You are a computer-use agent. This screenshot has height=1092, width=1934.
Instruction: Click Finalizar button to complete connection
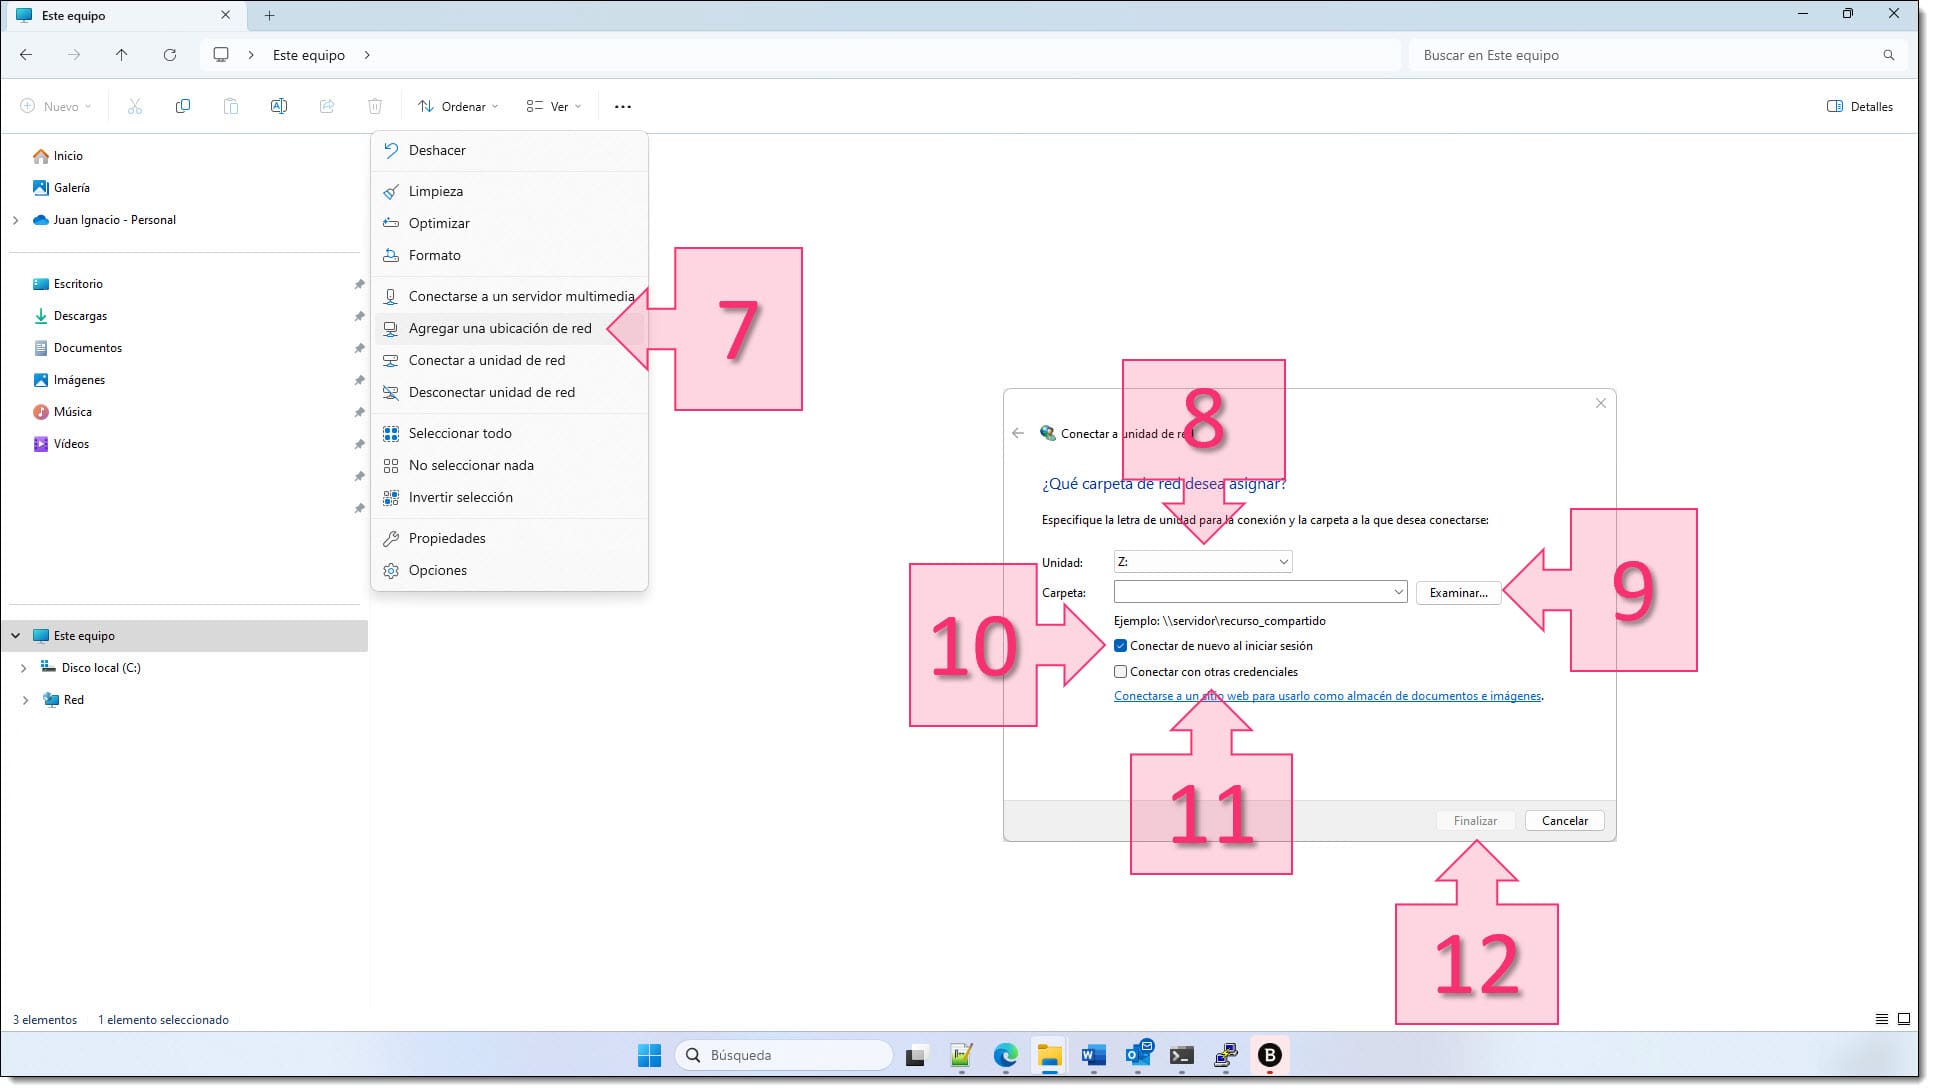tap(1474, 820)
